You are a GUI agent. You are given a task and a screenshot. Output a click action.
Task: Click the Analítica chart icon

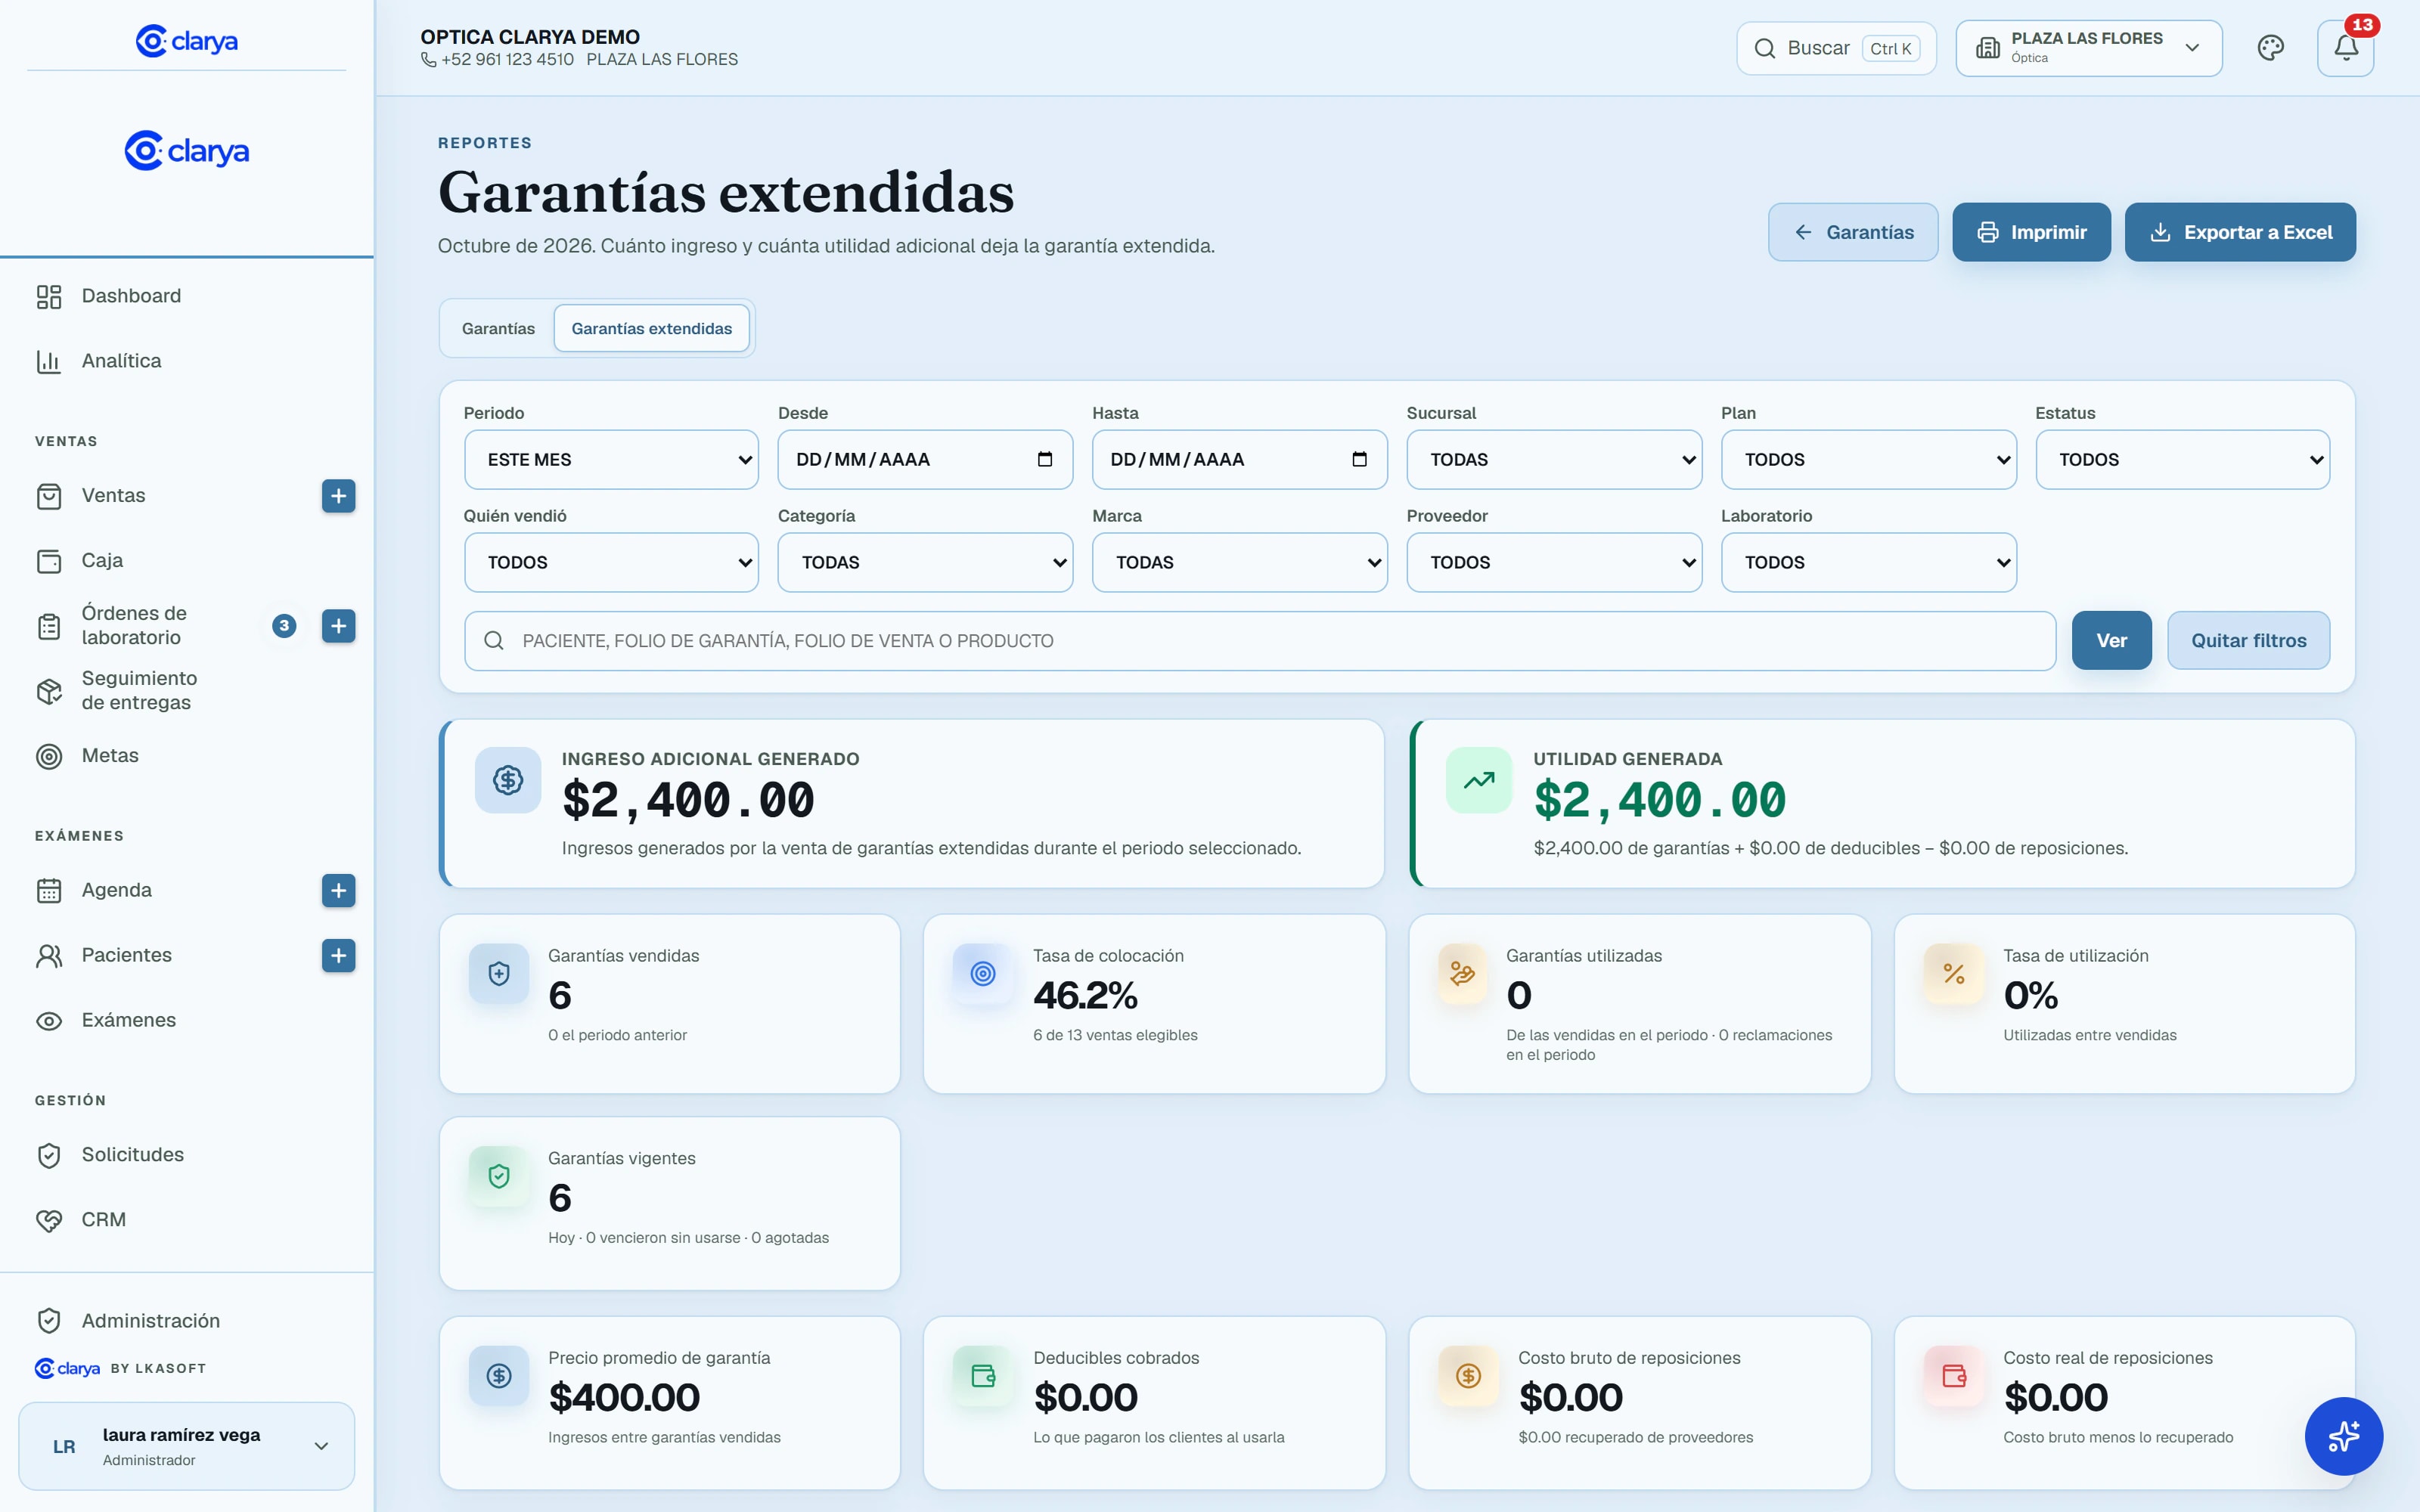(x=49, y=361)
